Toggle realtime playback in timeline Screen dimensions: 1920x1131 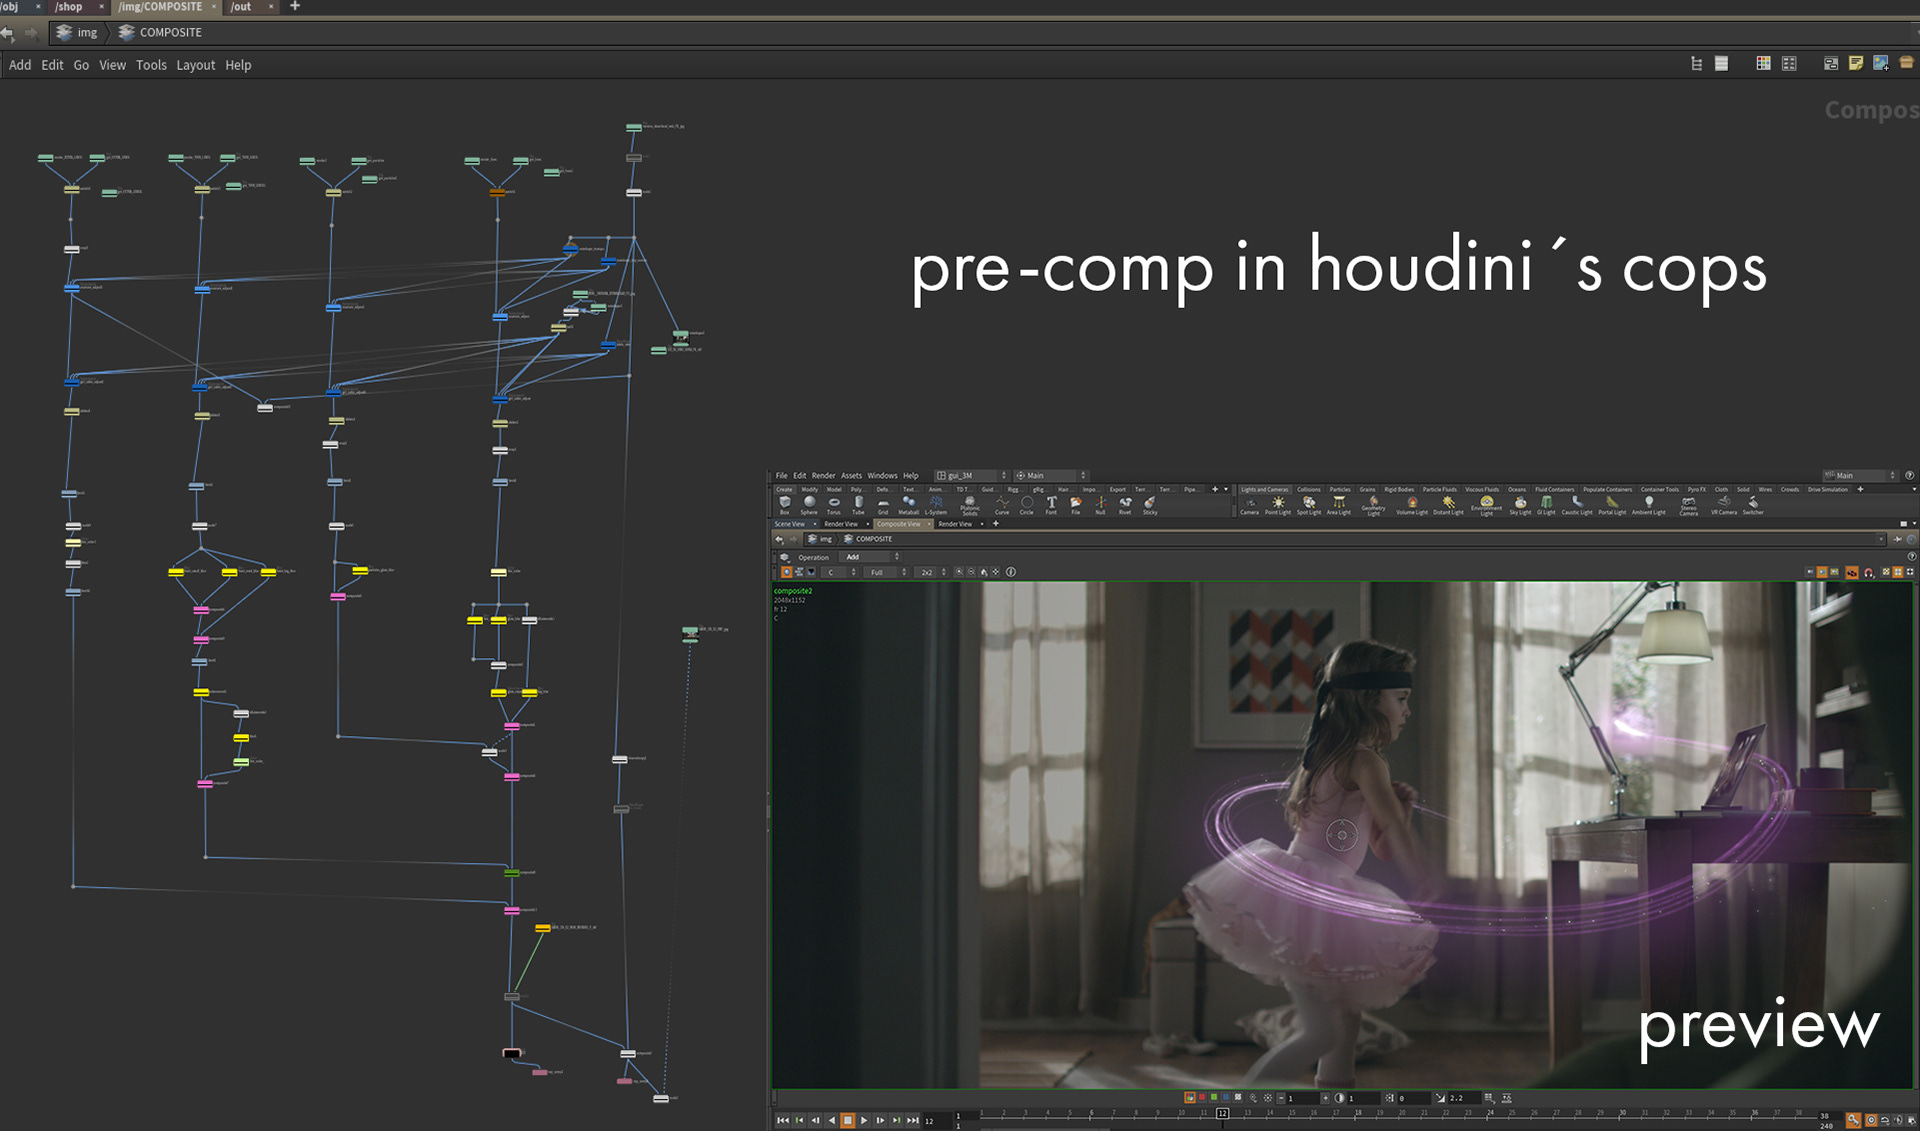pyautogui.click(x=1871, y=1120)
